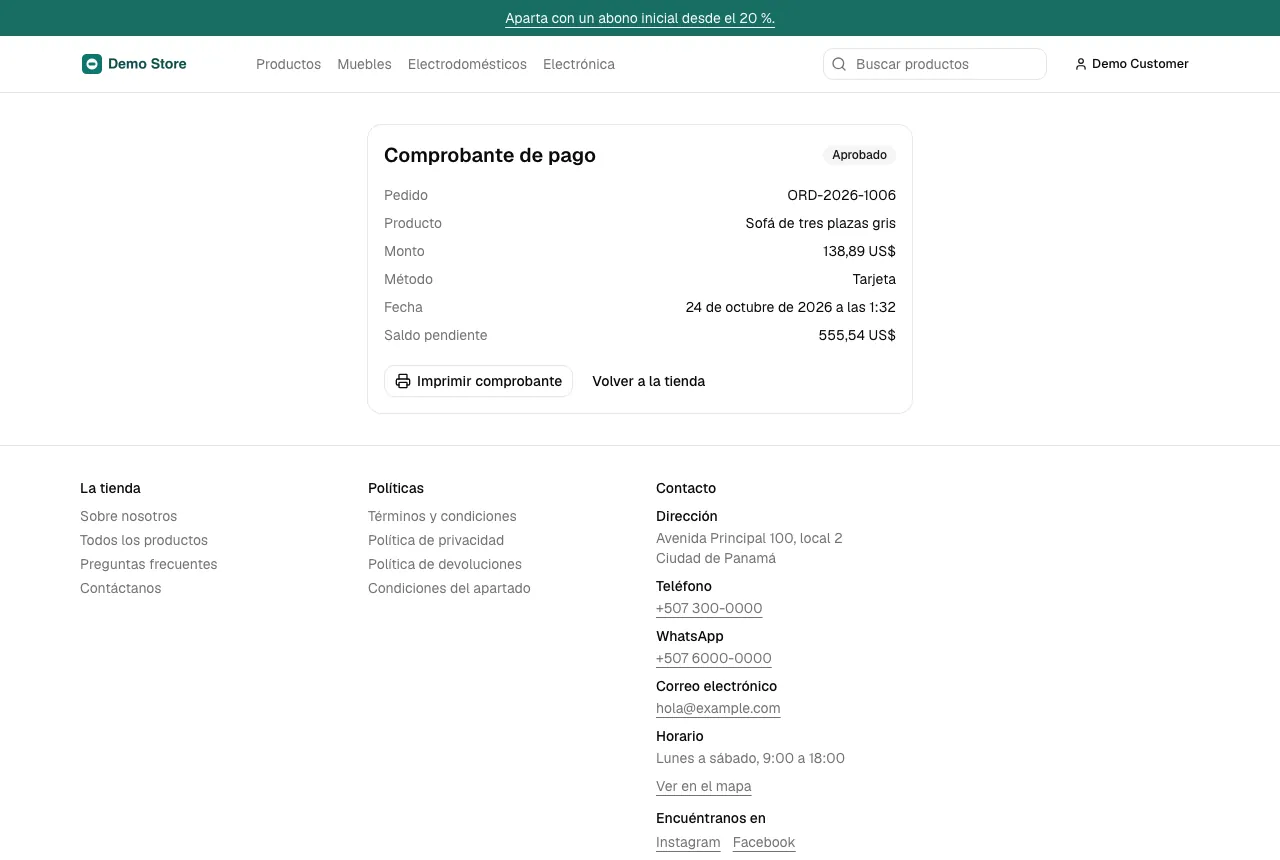Open the Electrónica category

tap(579, 64)
